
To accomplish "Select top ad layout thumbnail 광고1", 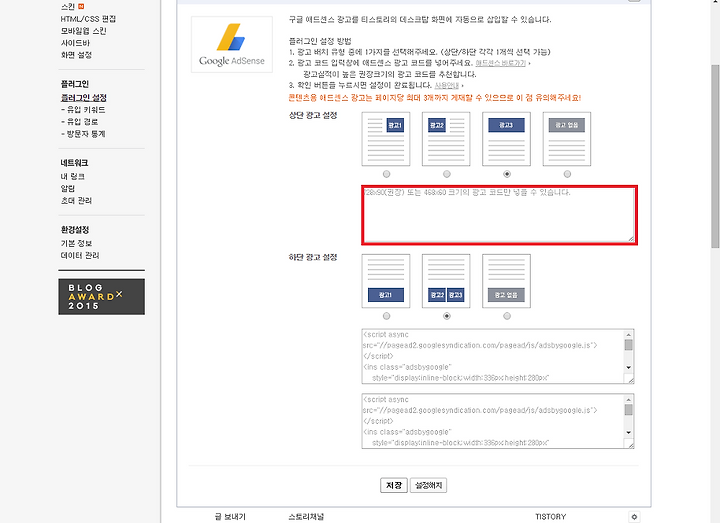I will [386, 139].
